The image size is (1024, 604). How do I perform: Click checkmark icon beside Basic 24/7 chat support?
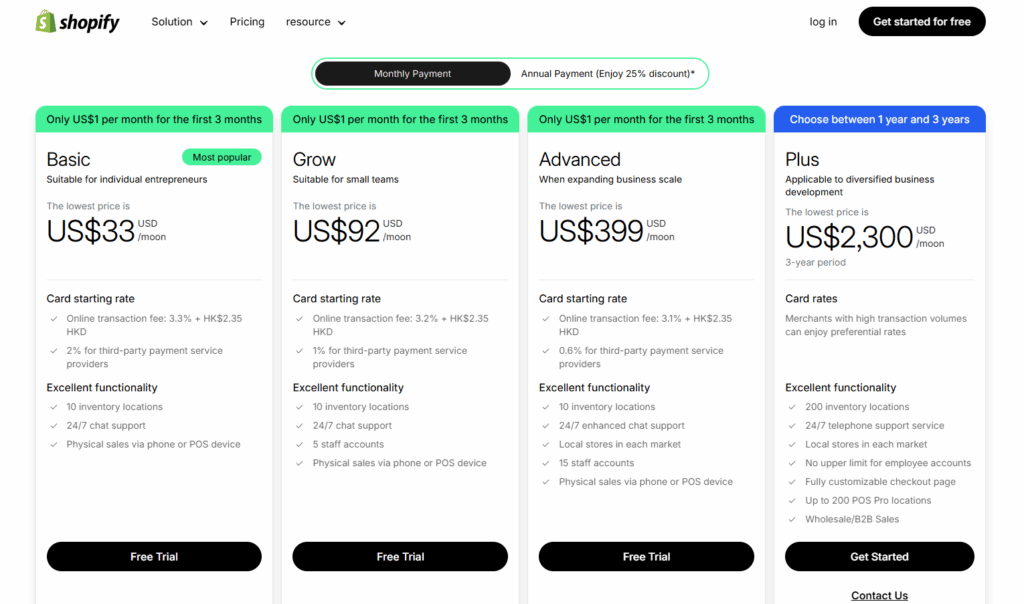click(54, 426)
